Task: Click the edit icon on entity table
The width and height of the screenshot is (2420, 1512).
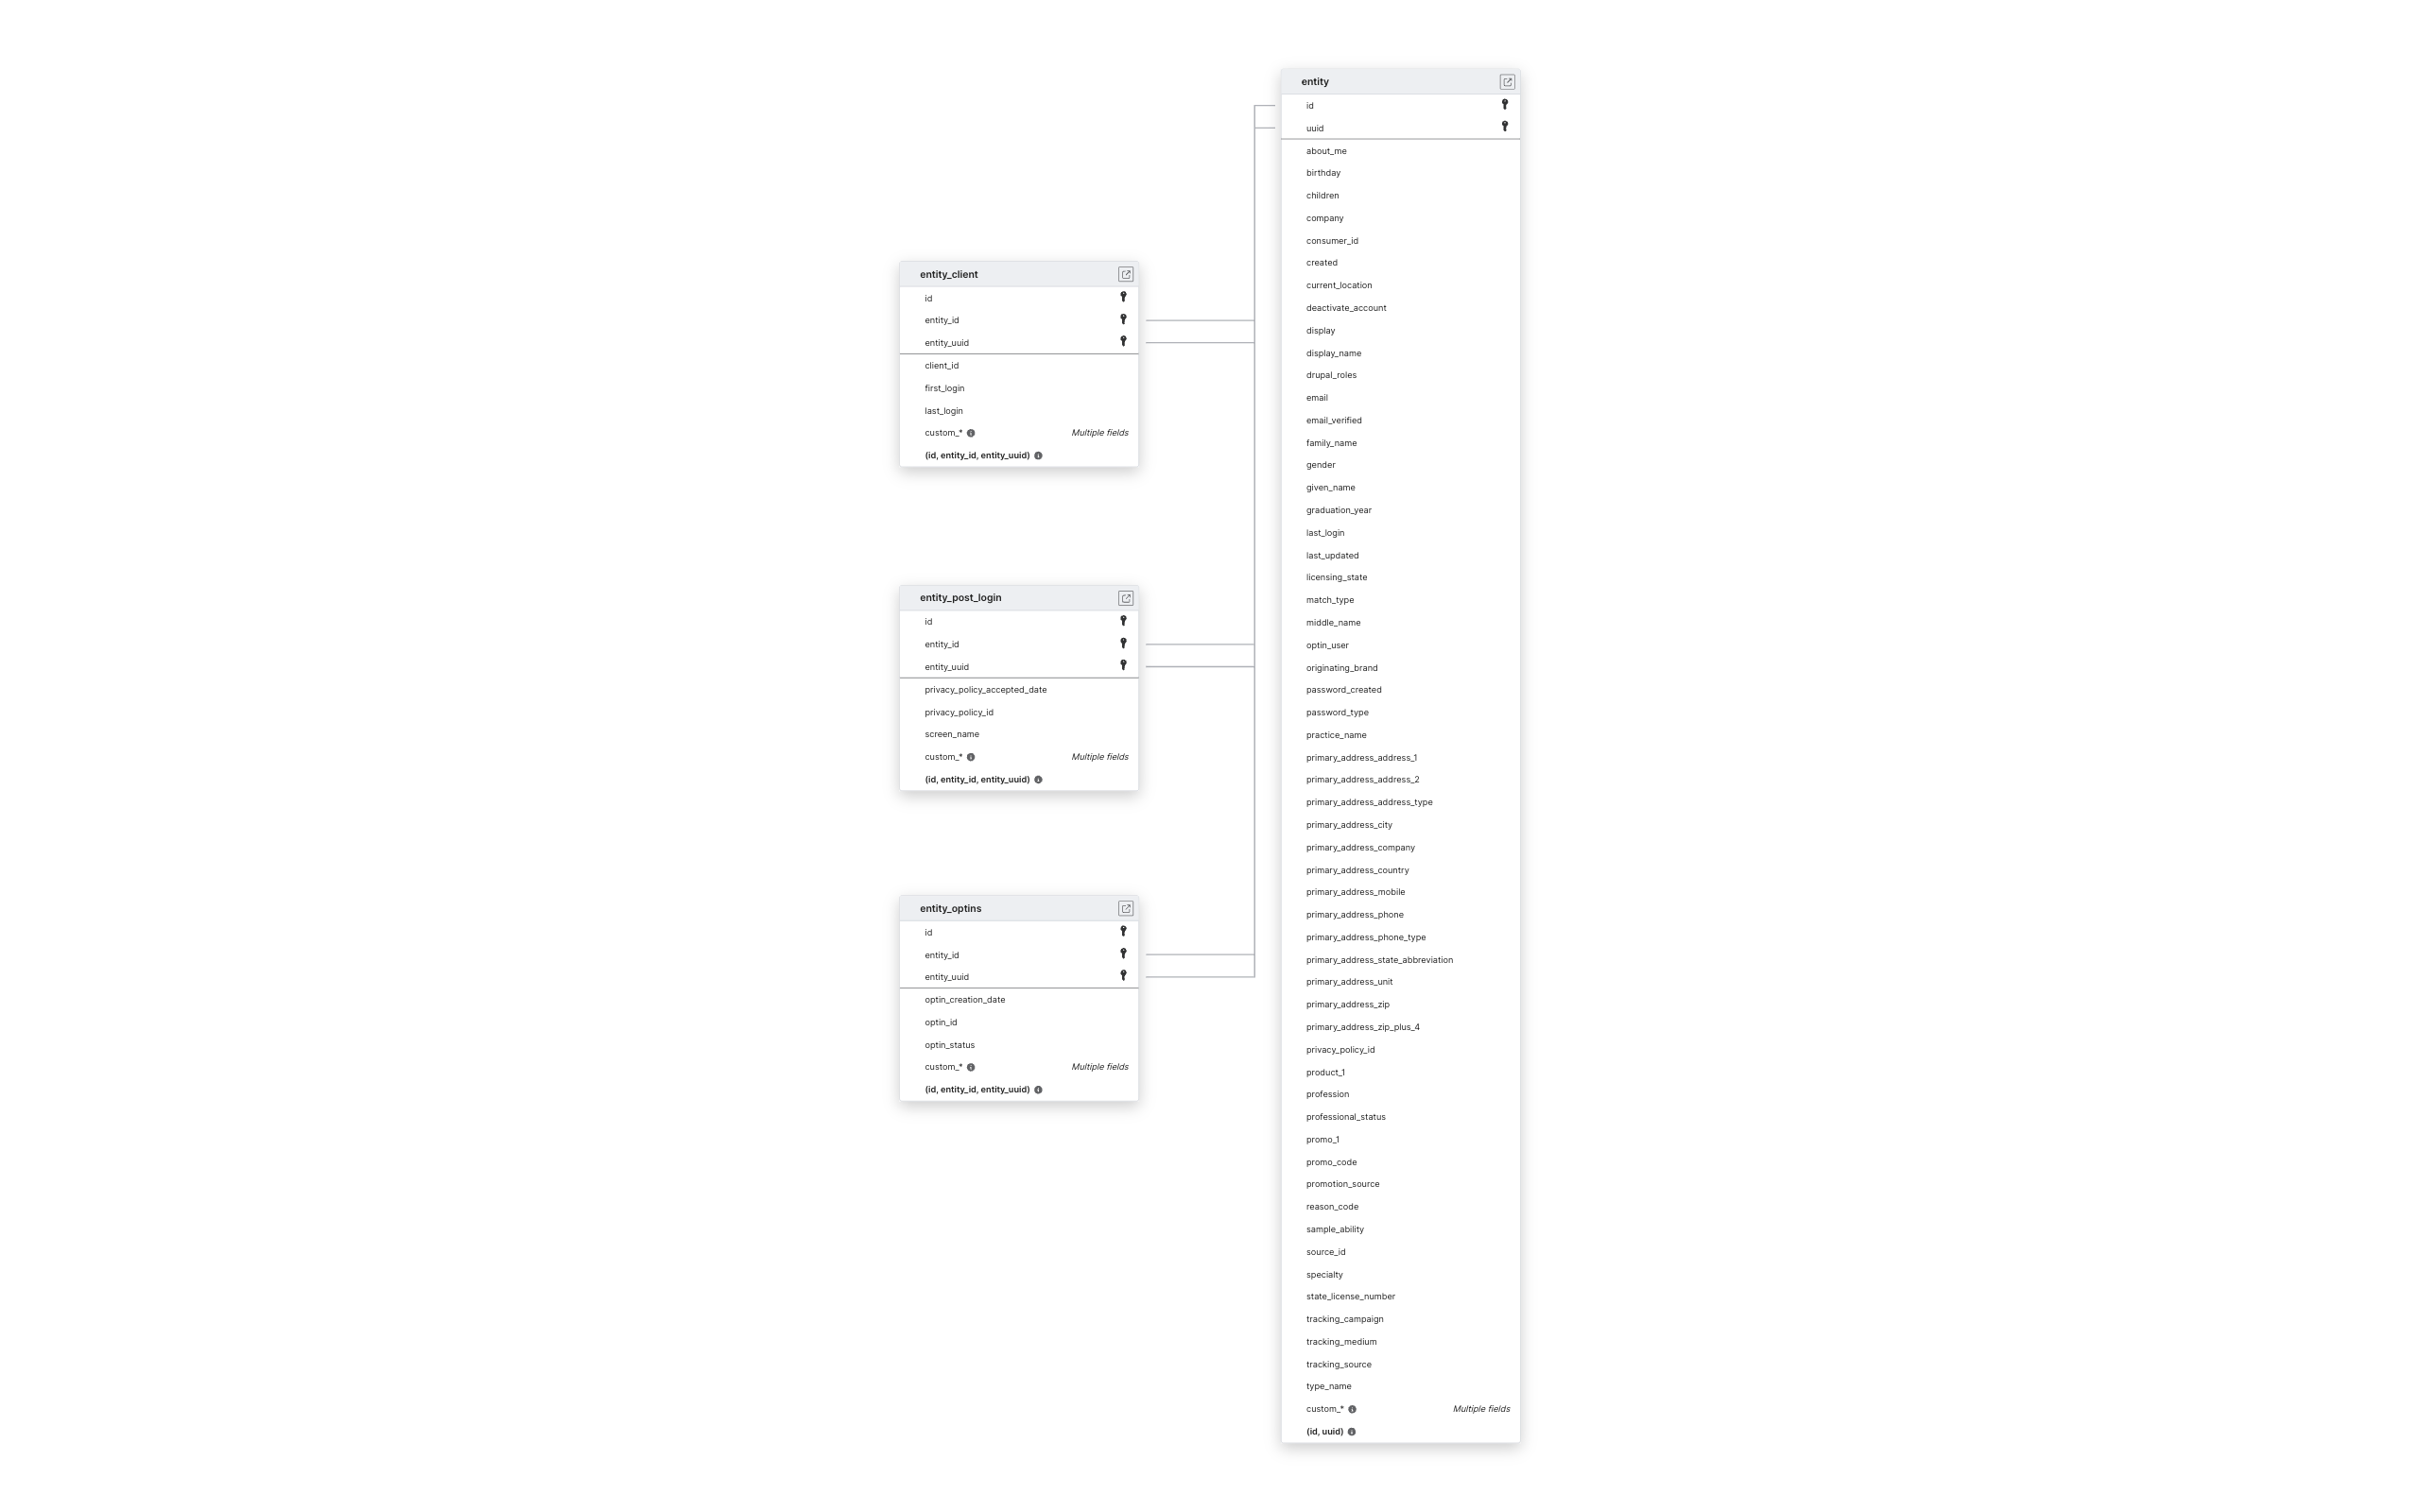Action: pos(1507,82)
